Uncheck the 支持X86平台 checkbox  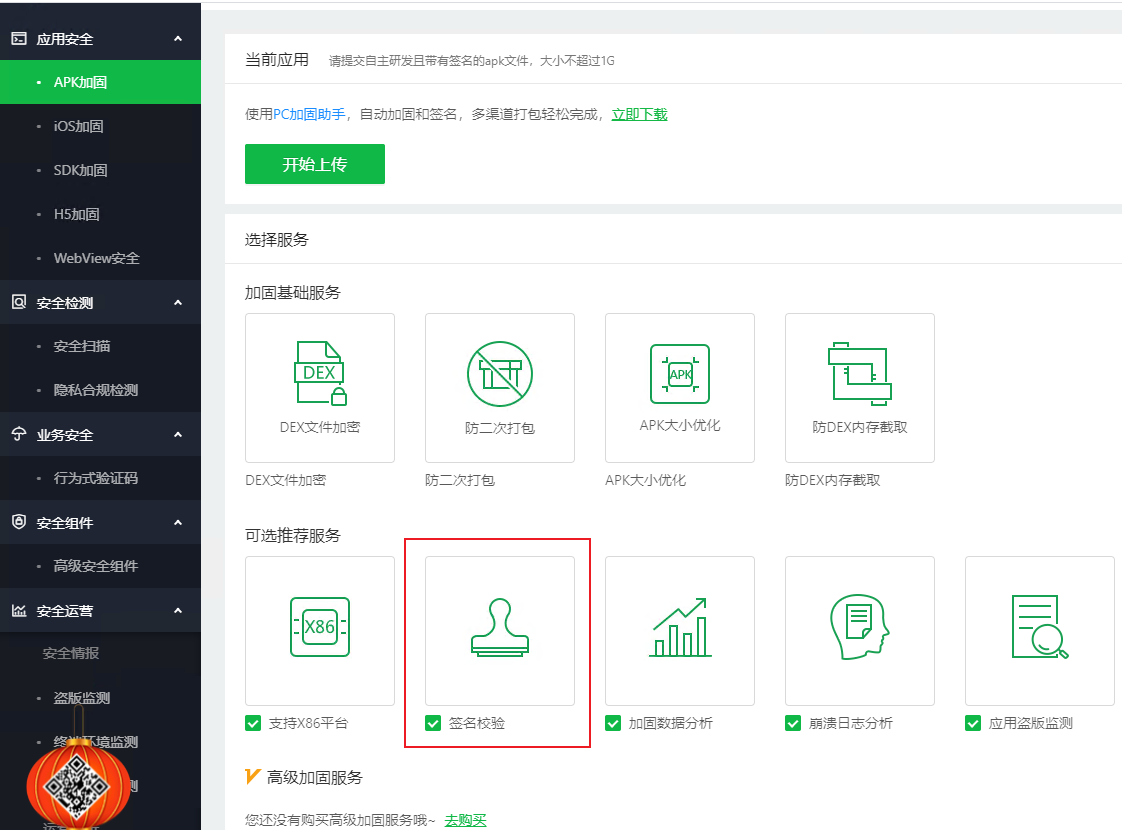(253, 723)
